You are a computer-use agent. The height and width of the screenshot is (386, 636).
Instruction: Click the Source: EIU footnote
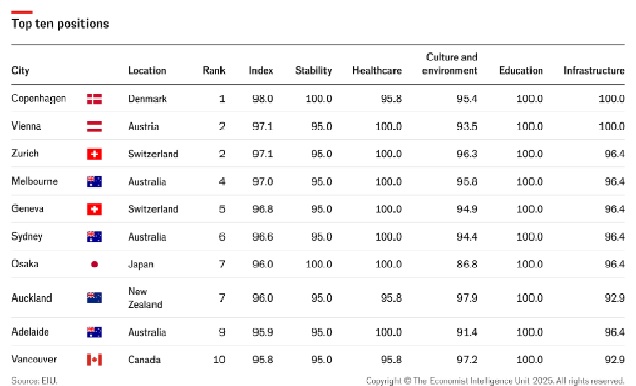click(34, 381)
